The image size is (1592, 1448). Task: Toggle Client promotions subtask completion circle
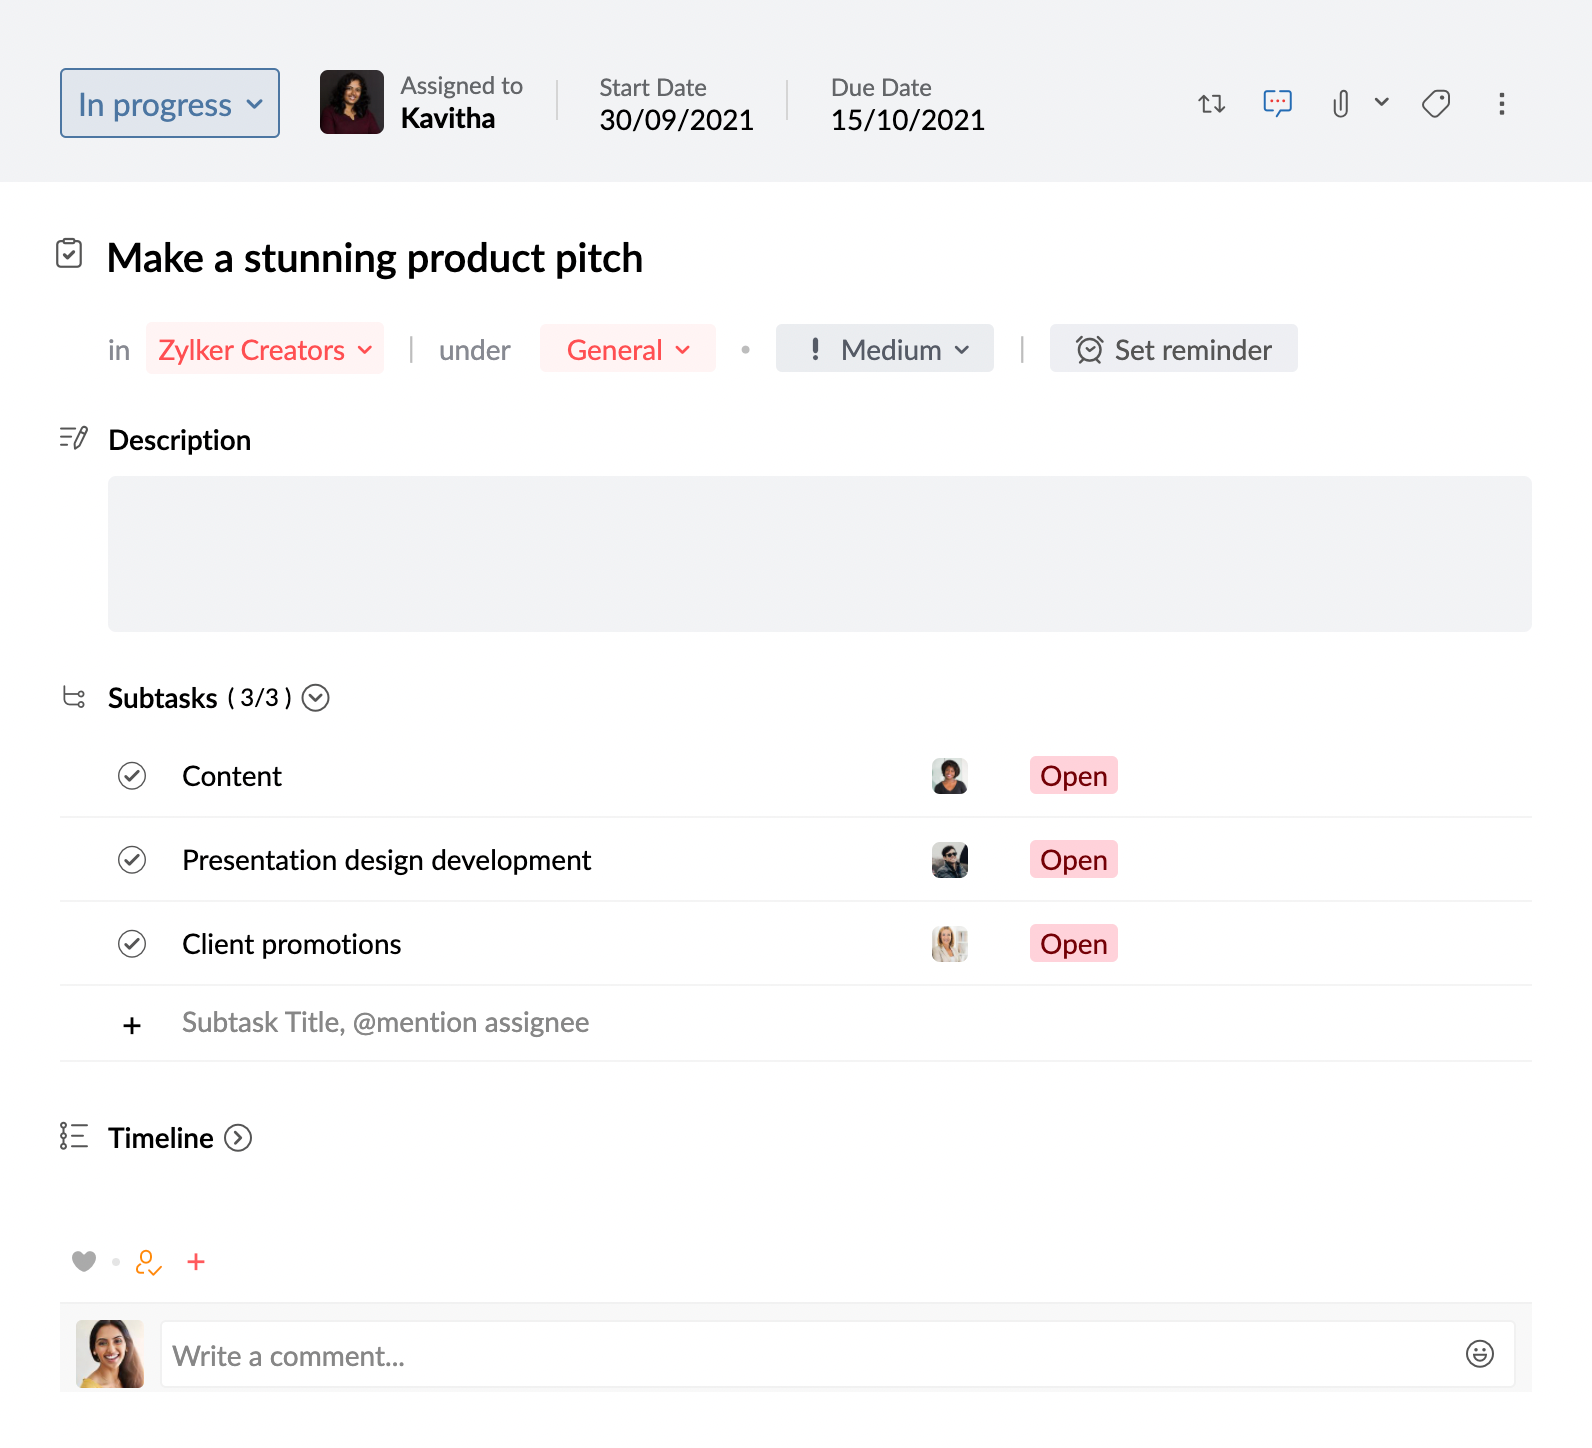[x=132, y=944]
